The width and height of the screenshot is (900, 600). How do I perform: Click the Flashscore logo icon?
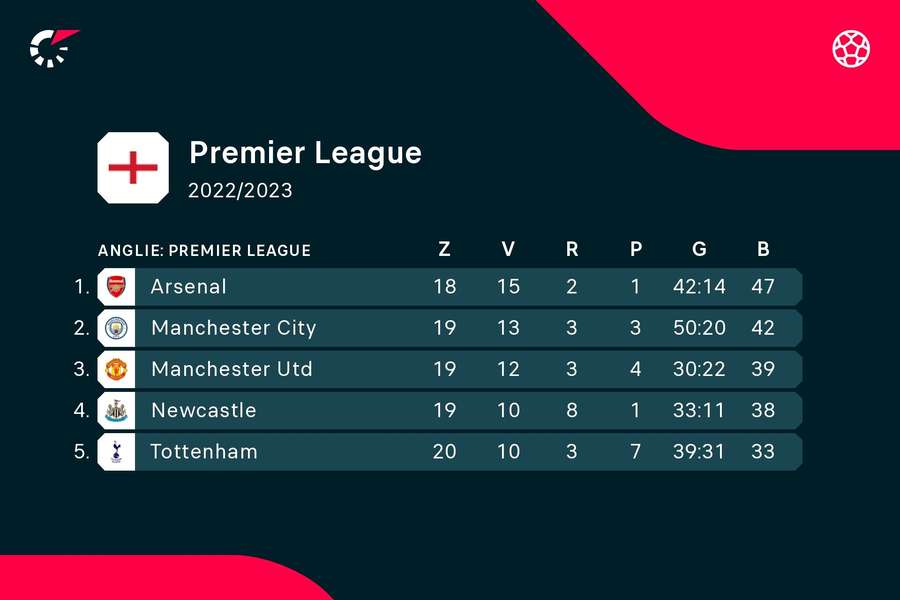(x=53, y=47)
